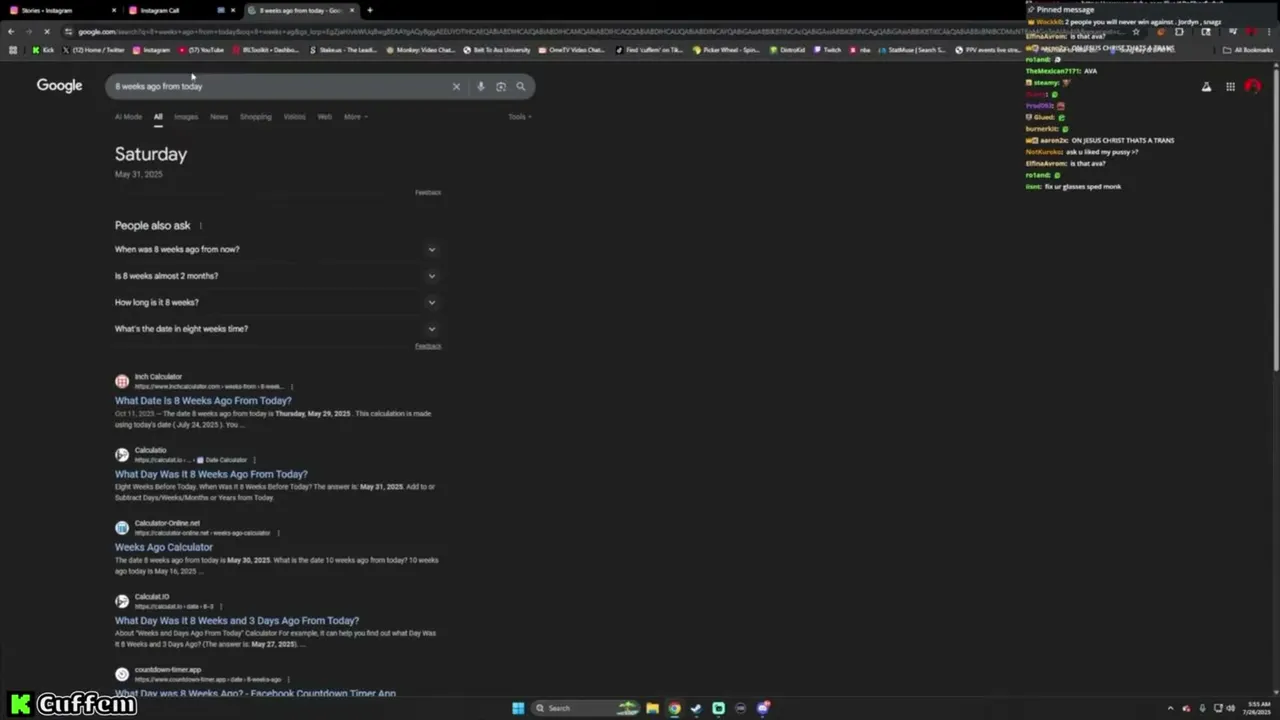Open 'What Day Was It 8 Weeks Ago From Today?'
1280x720 pixels.
[211, 474]
